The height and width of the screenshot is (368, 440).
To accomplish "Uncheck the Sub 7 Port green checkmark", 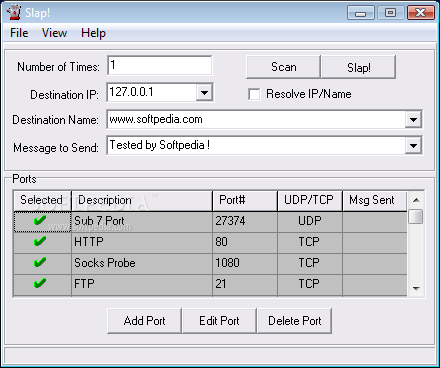I will coord(40,221).
